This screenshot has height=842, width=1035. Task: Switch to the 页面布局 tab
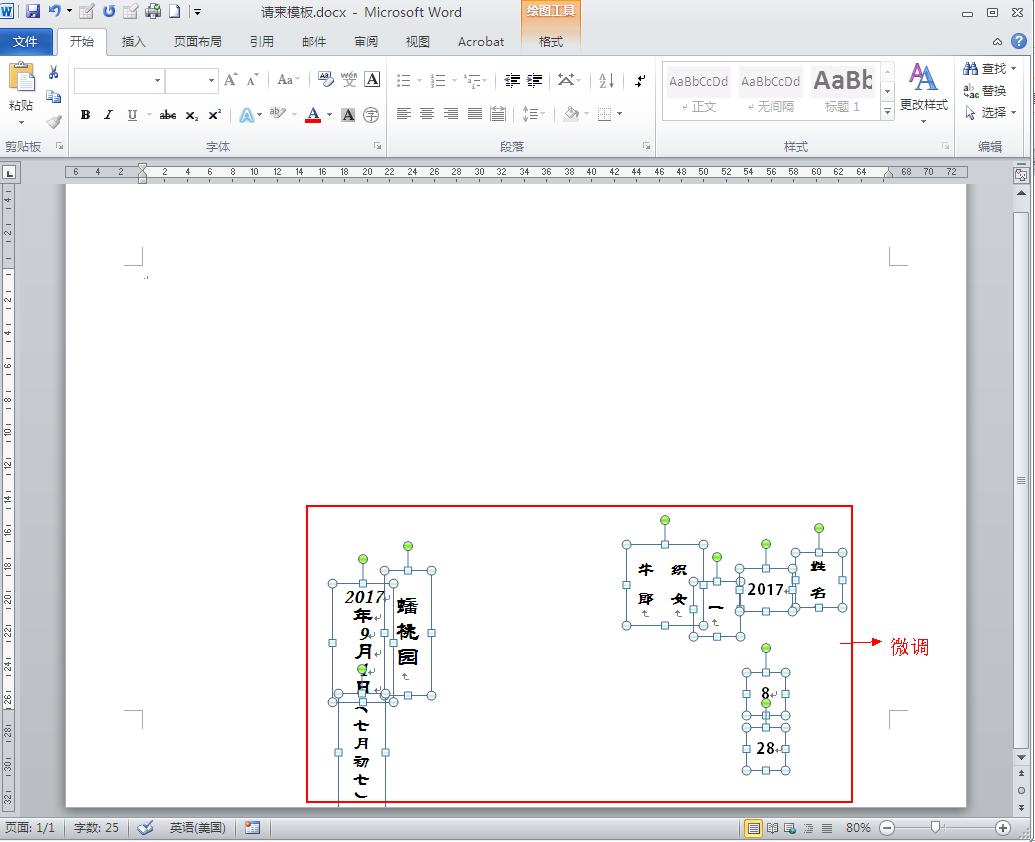197,42
